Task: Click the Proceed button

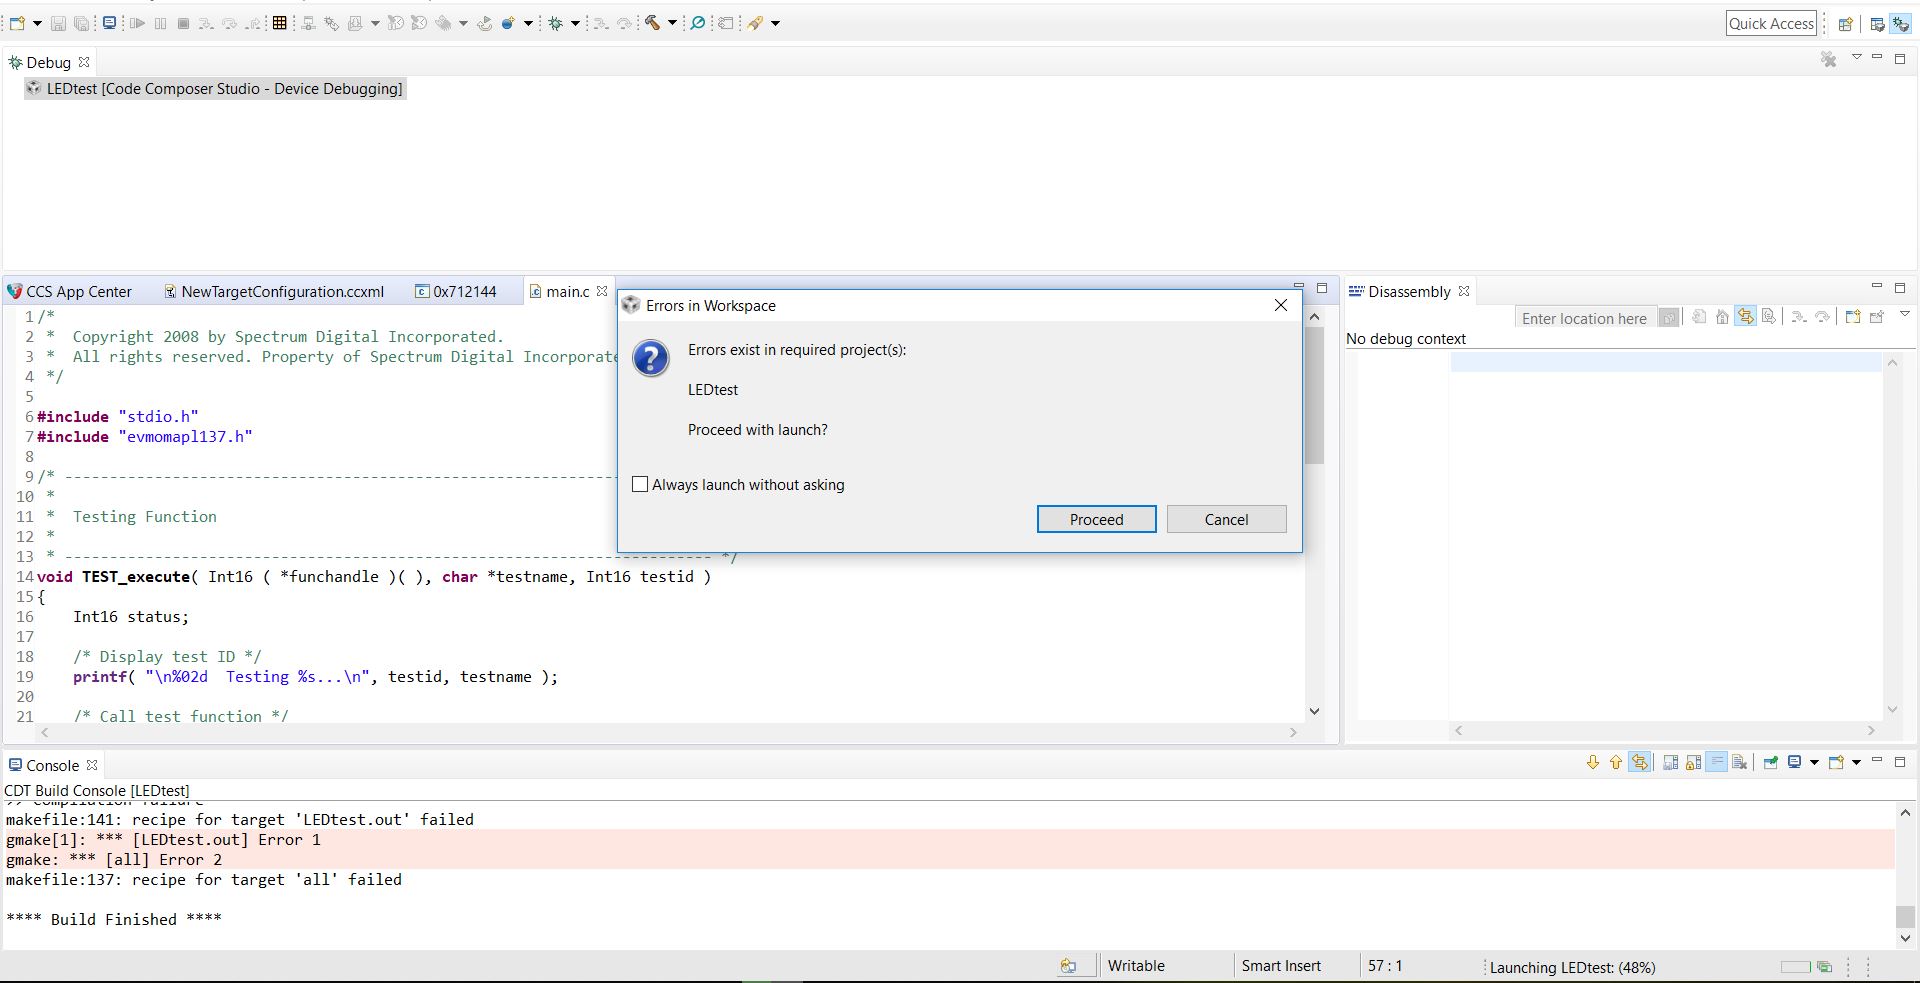Action: click(1096, 519)
